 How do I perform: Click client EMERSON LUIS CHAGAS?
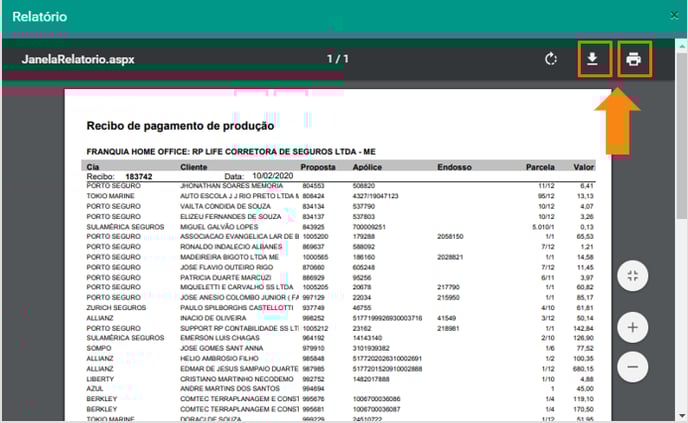pyautogui.click(x=219, y=338)
